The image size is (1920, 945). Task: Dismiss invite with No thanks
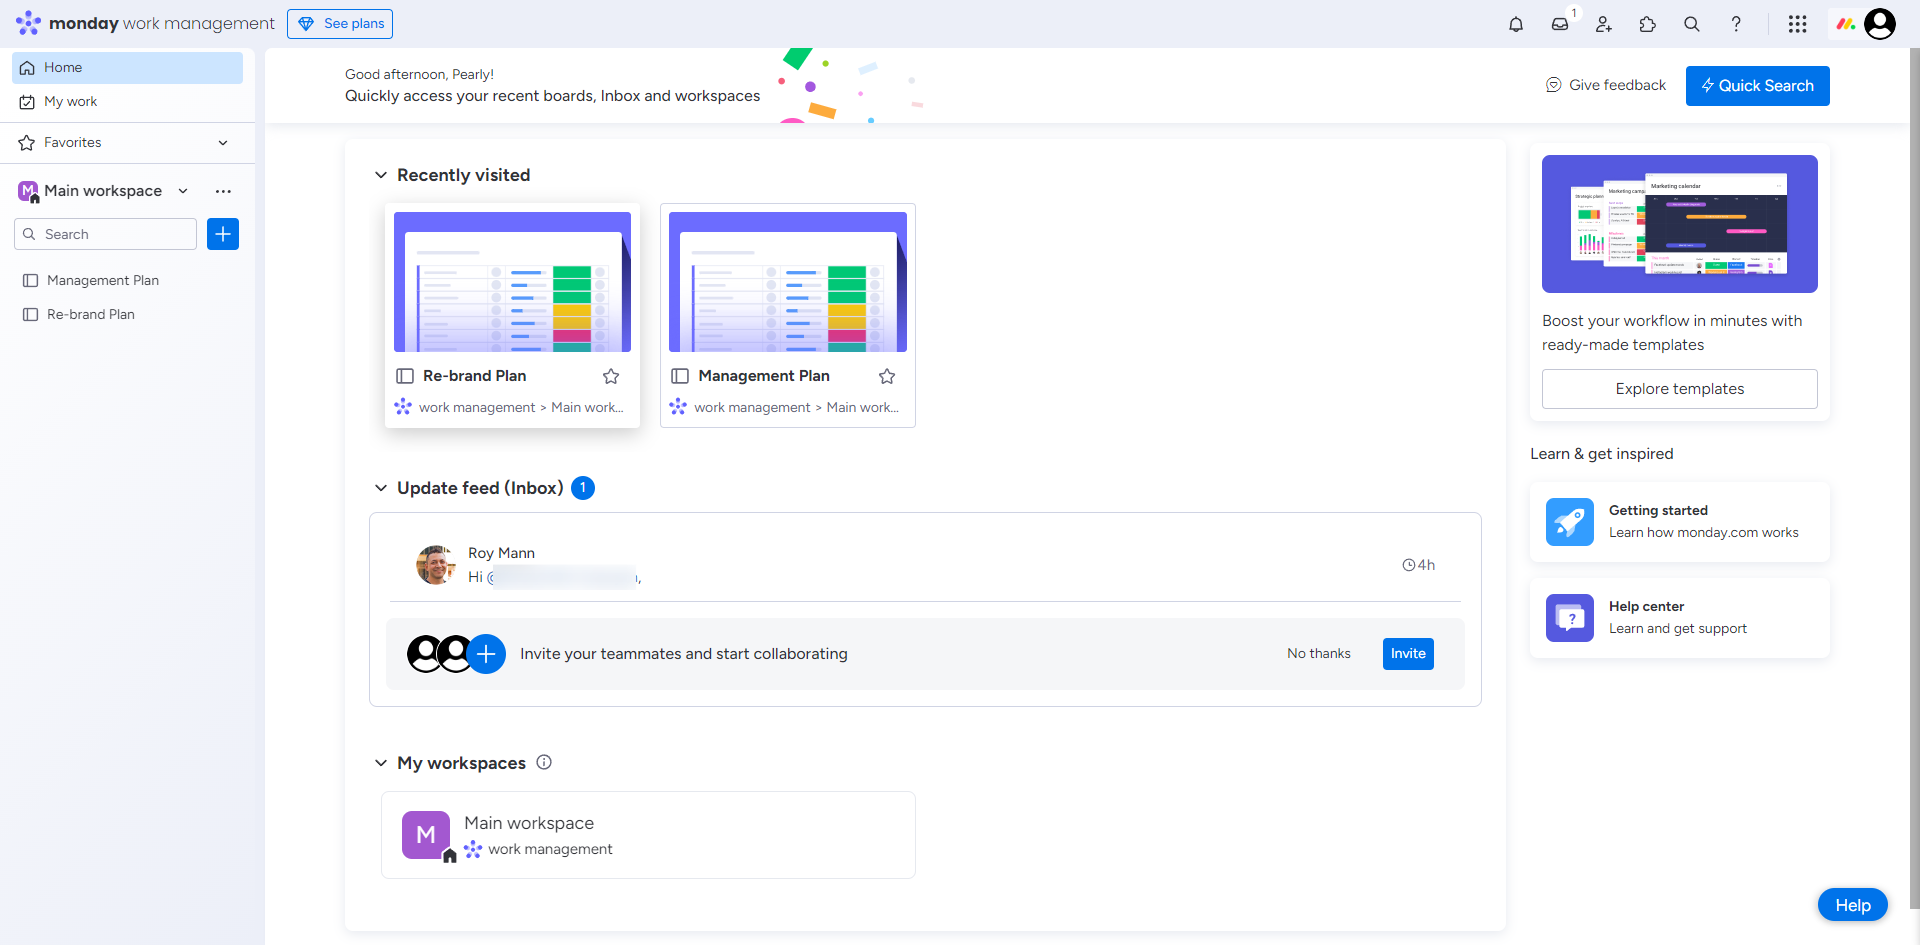pos(1319,654)
